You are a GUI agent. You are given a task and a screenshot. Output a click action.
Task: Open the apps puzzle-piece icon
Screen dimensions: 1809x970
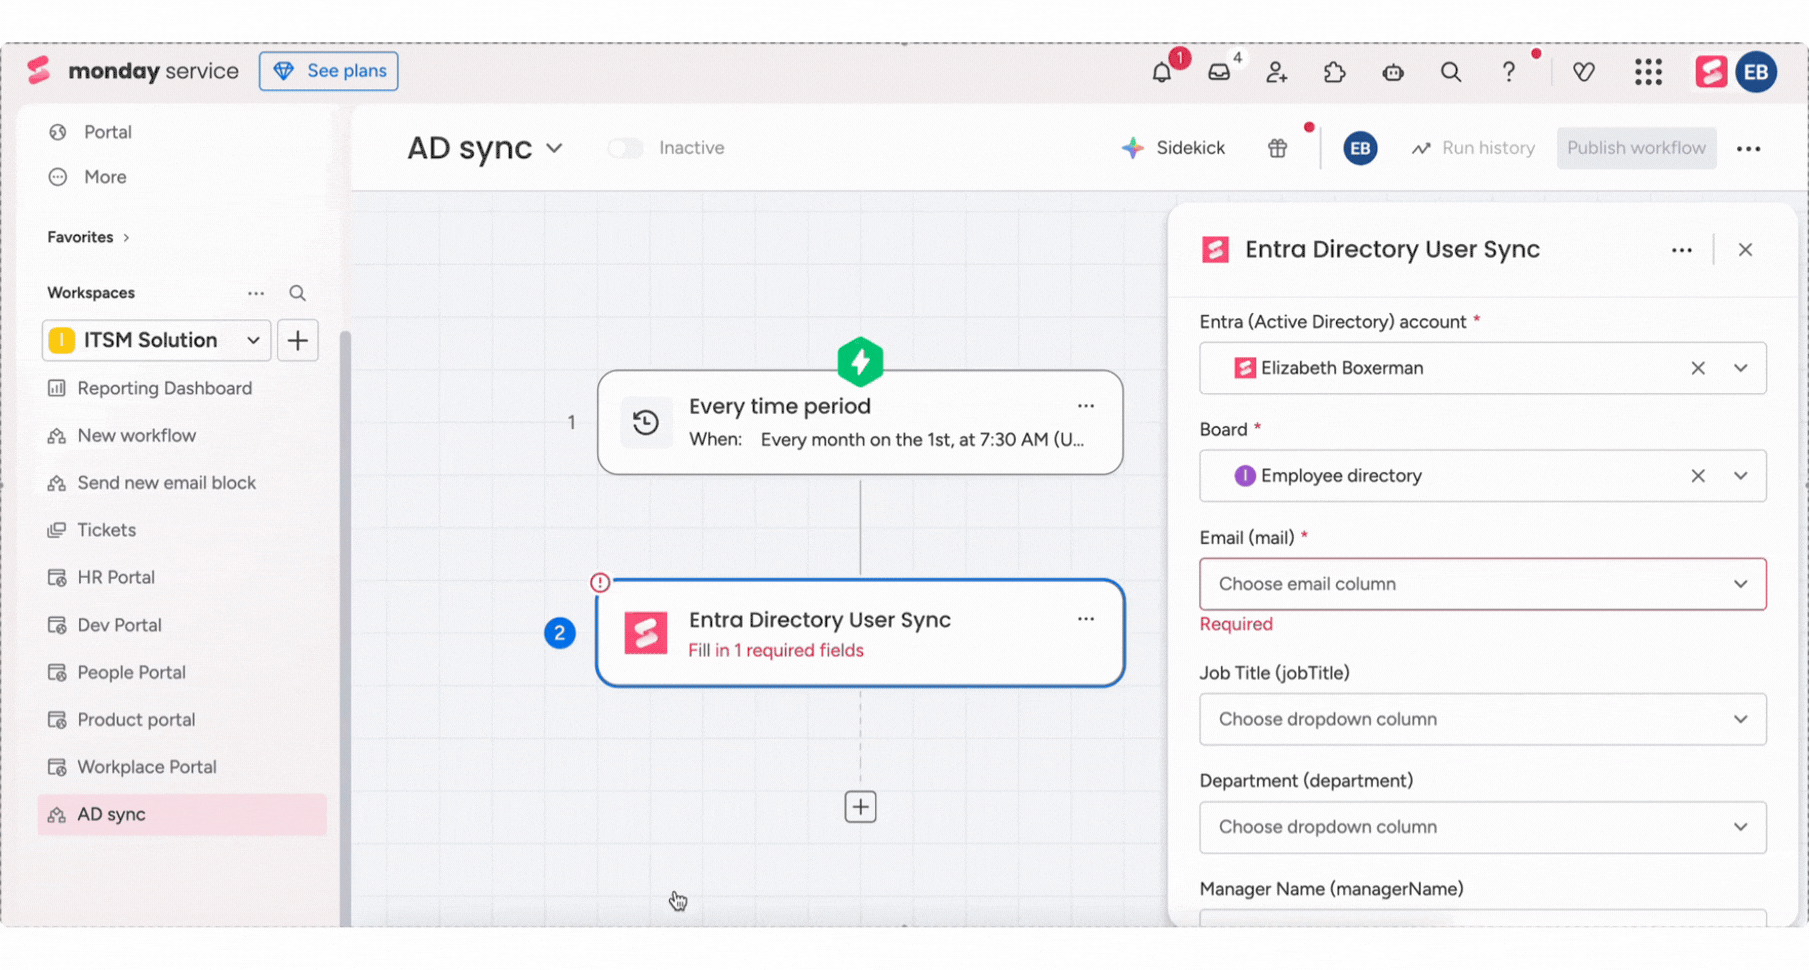click(1334, 72)
